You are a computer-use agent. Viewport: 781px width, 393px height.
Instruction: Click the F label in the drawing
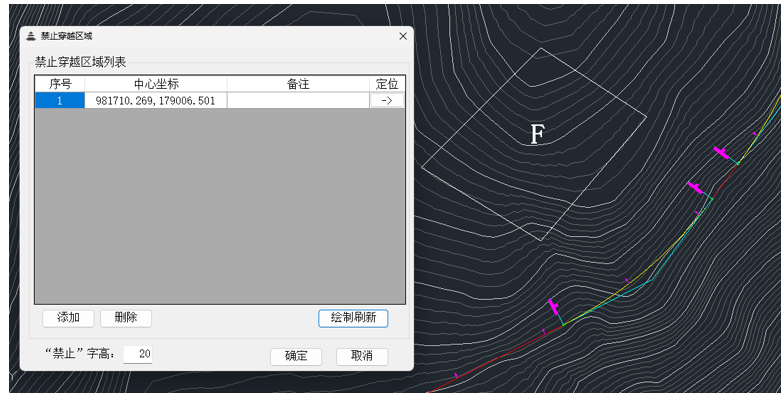(x=537, y=134)
